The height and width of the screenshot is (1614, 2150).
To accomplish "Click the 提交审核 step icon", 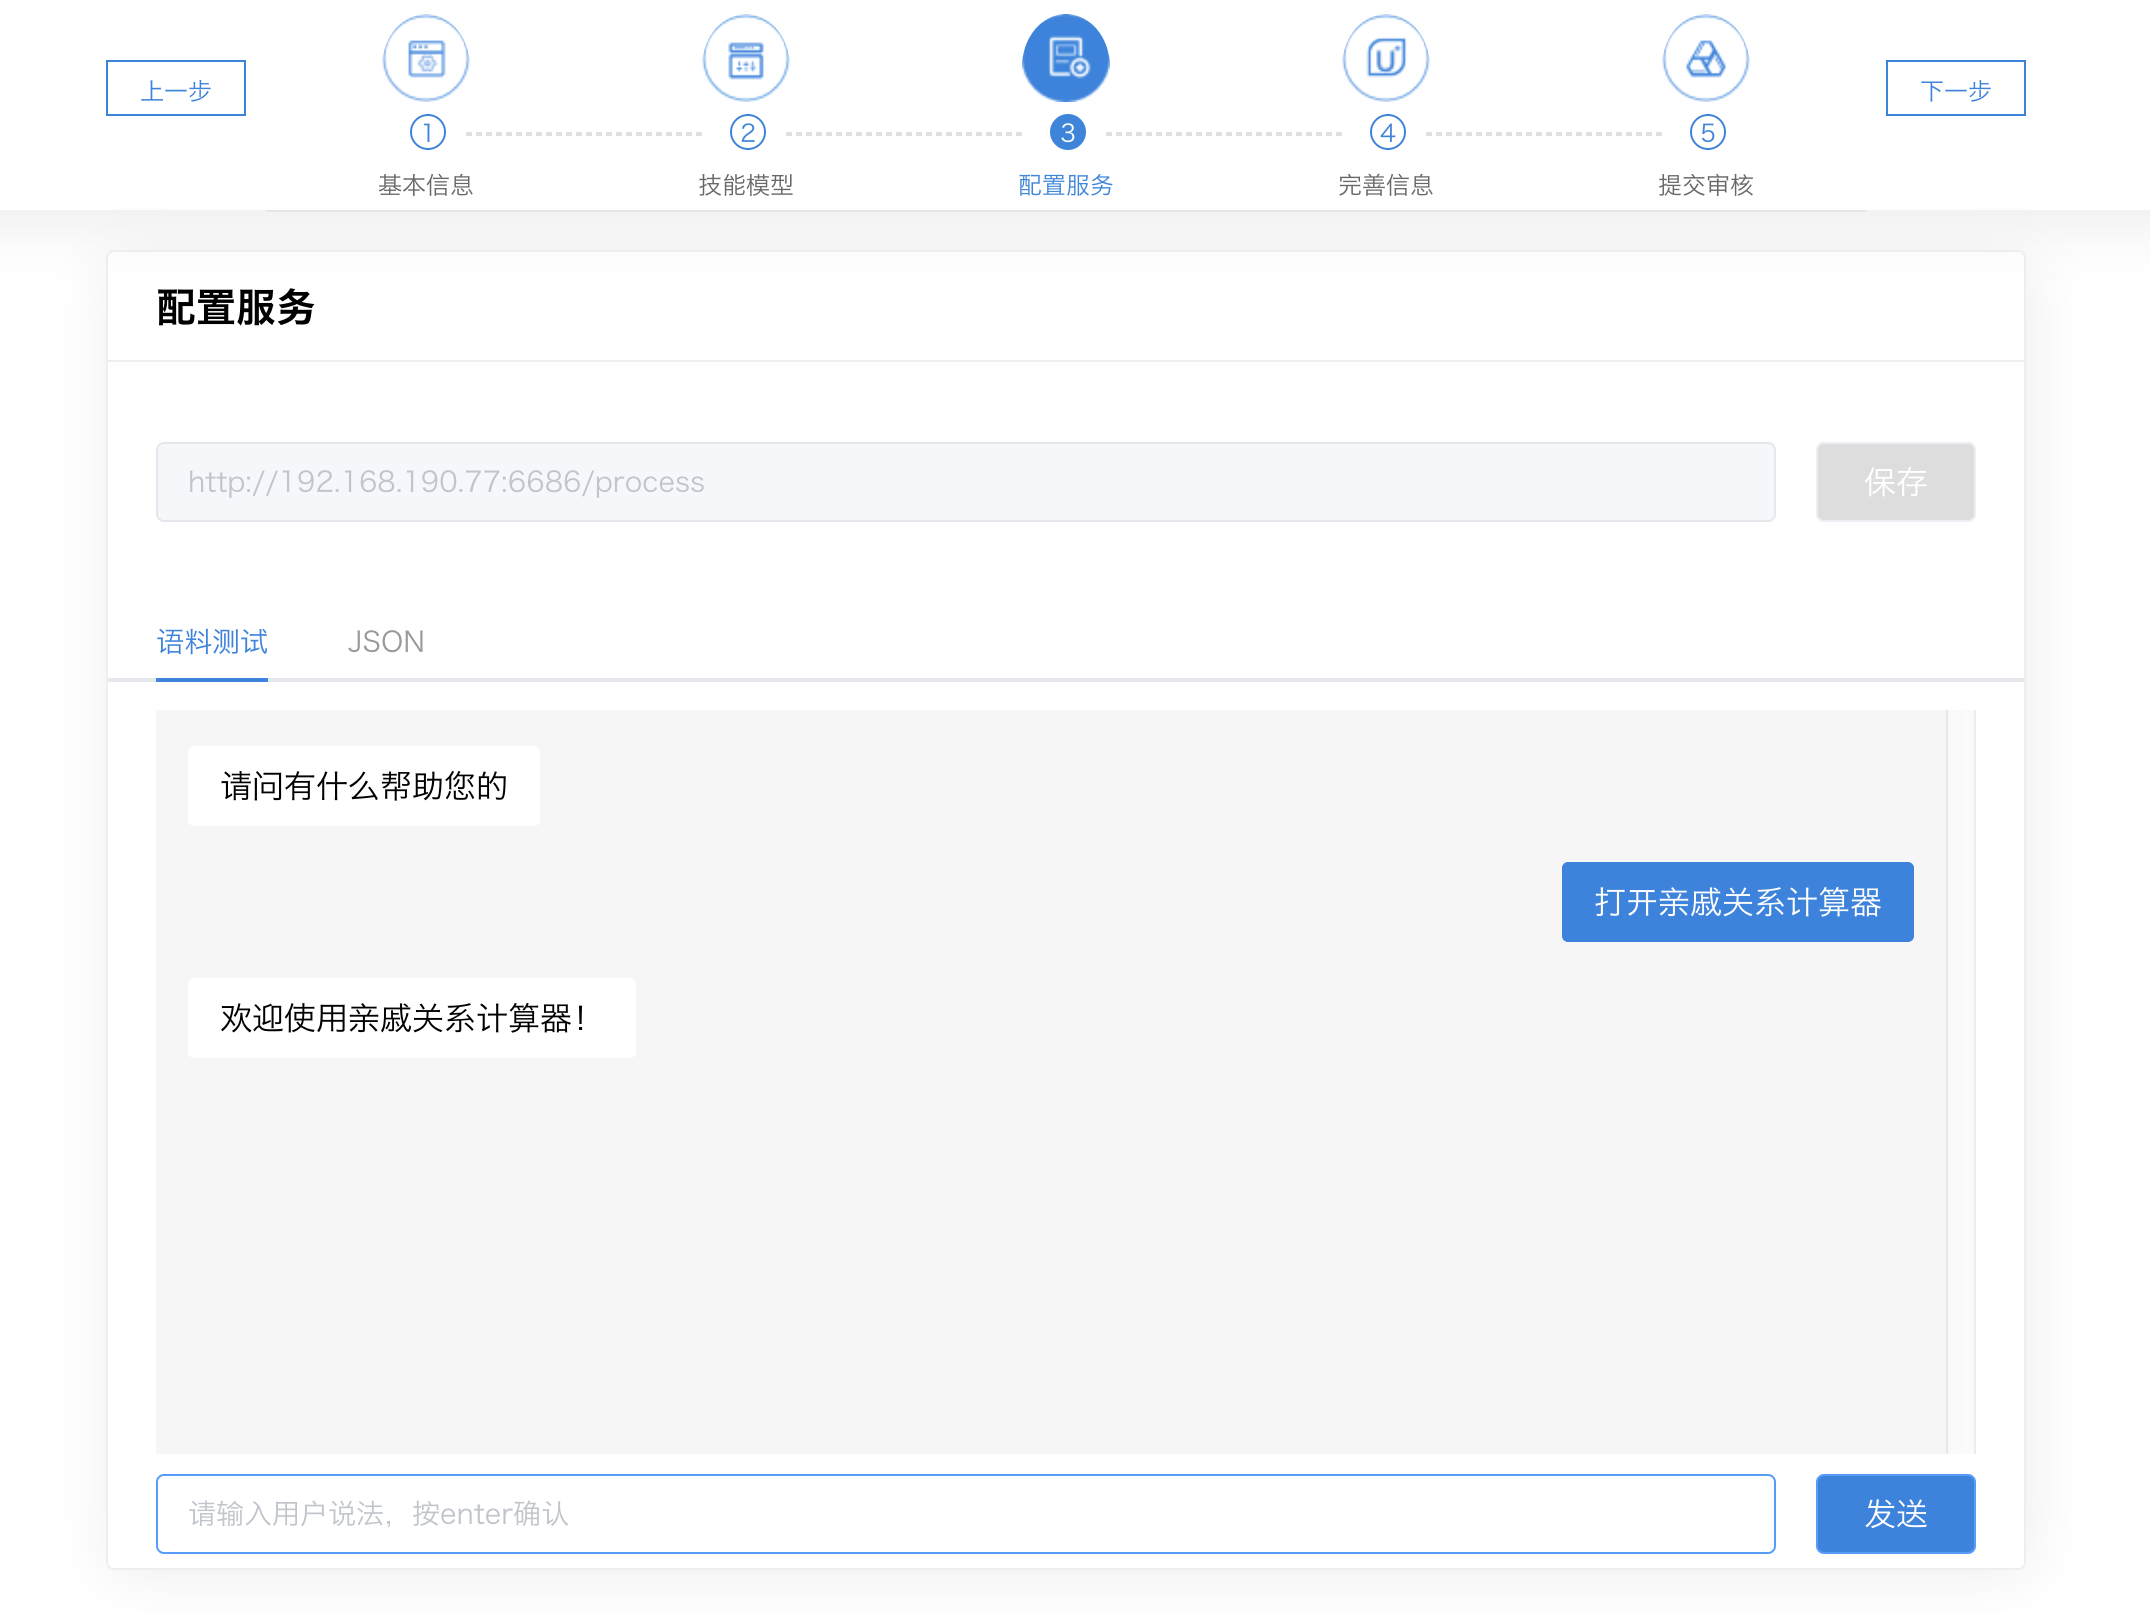I will (1706, 59).
